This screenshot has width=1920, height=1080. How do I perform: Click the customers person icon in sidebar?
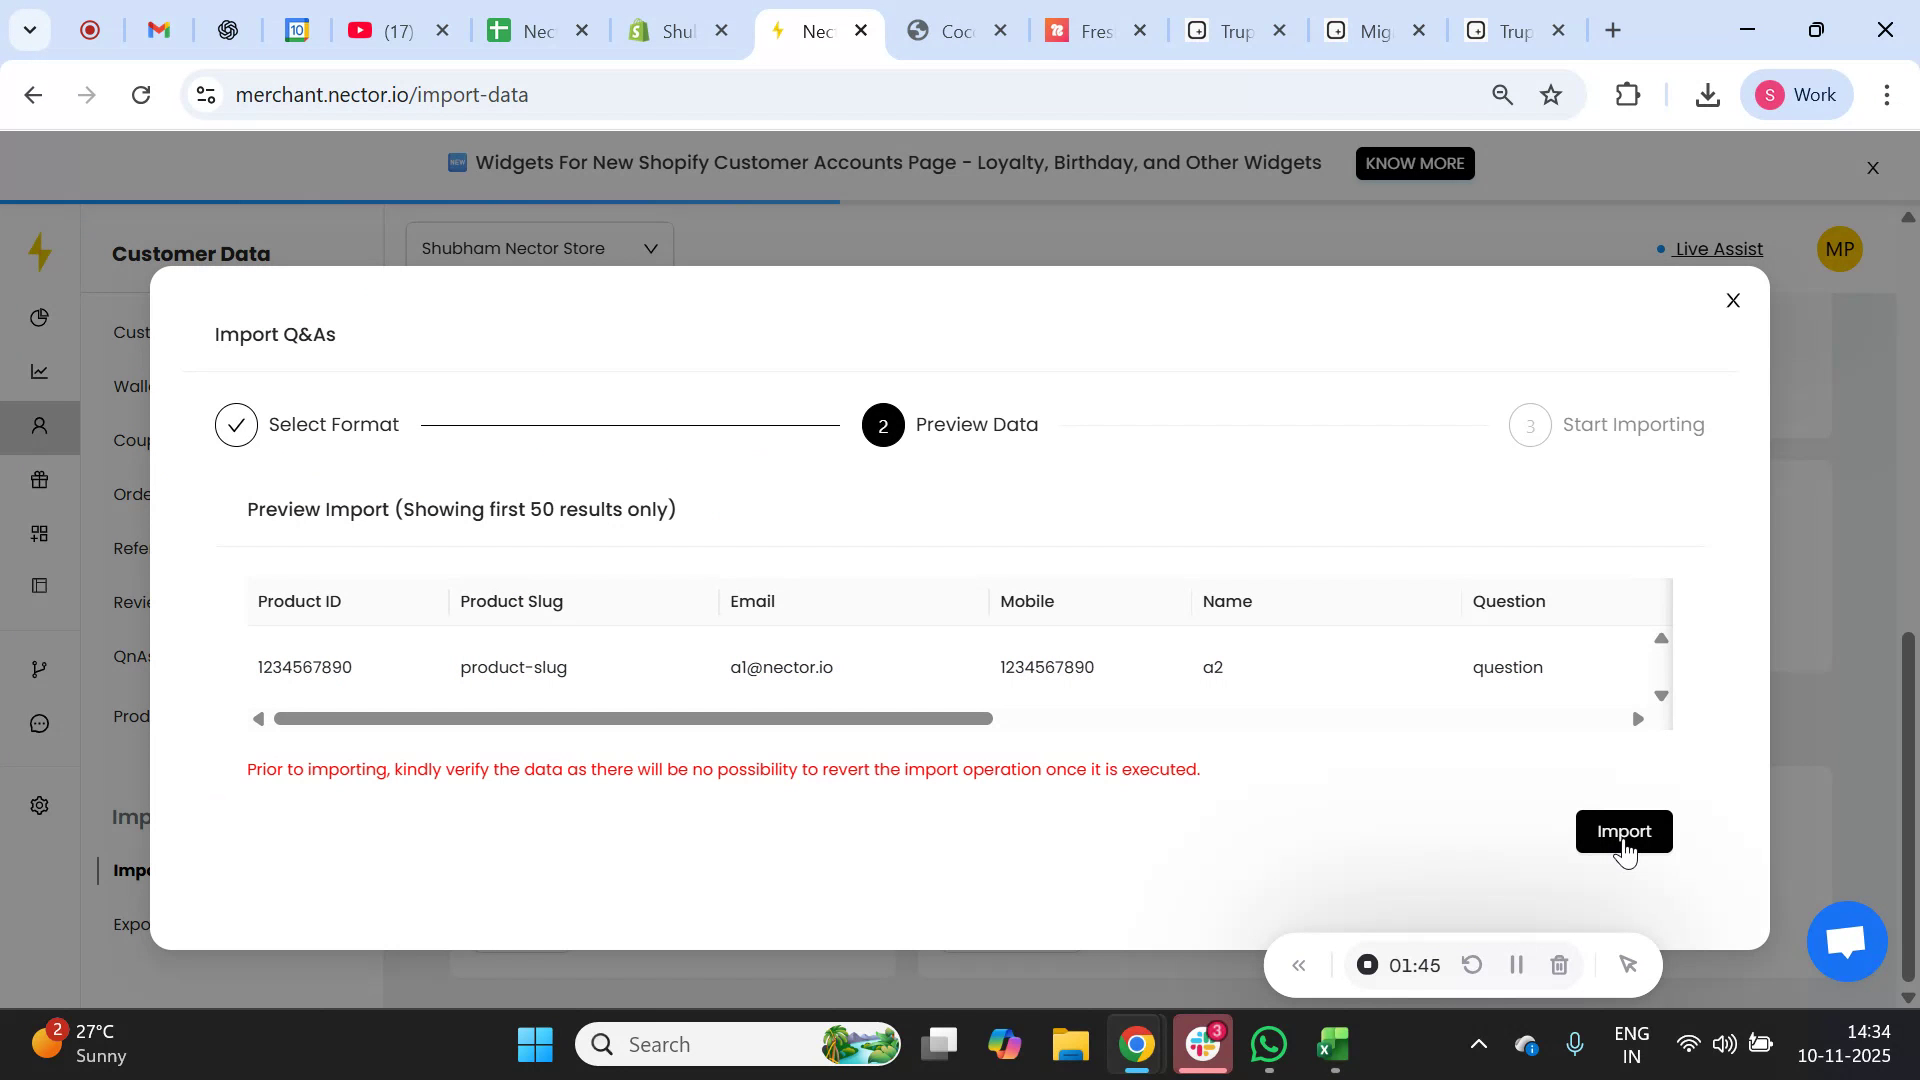pyautogui.click(x=40, y=425)
